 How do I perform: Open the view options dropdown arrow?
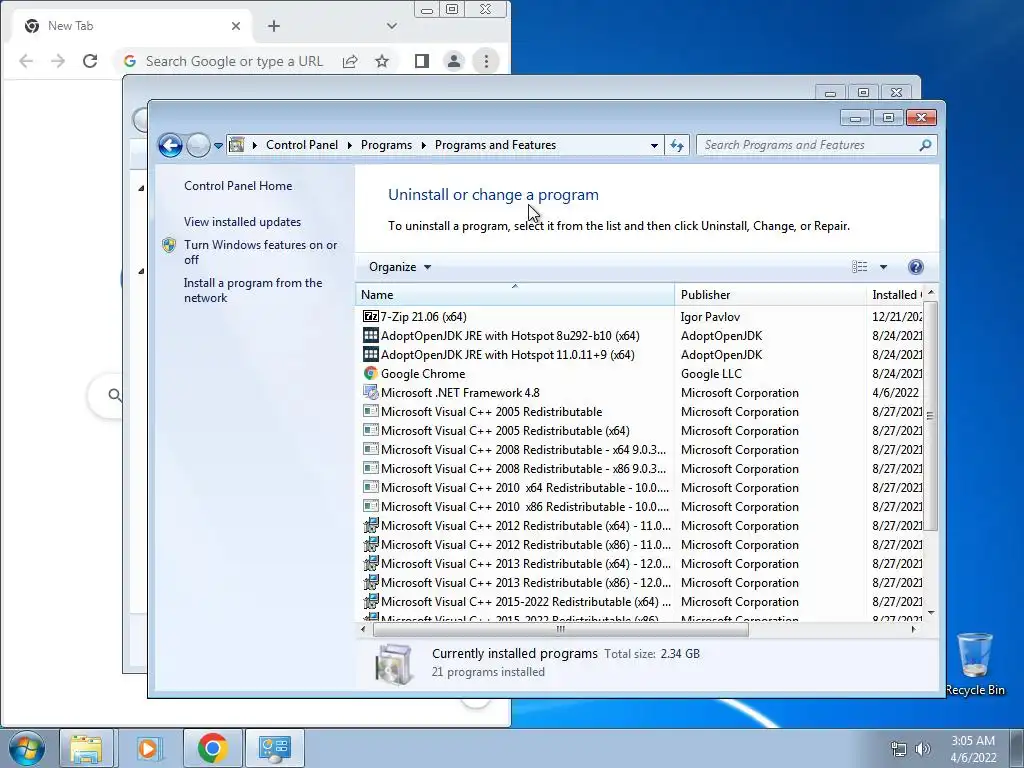(x=883, y=267)
